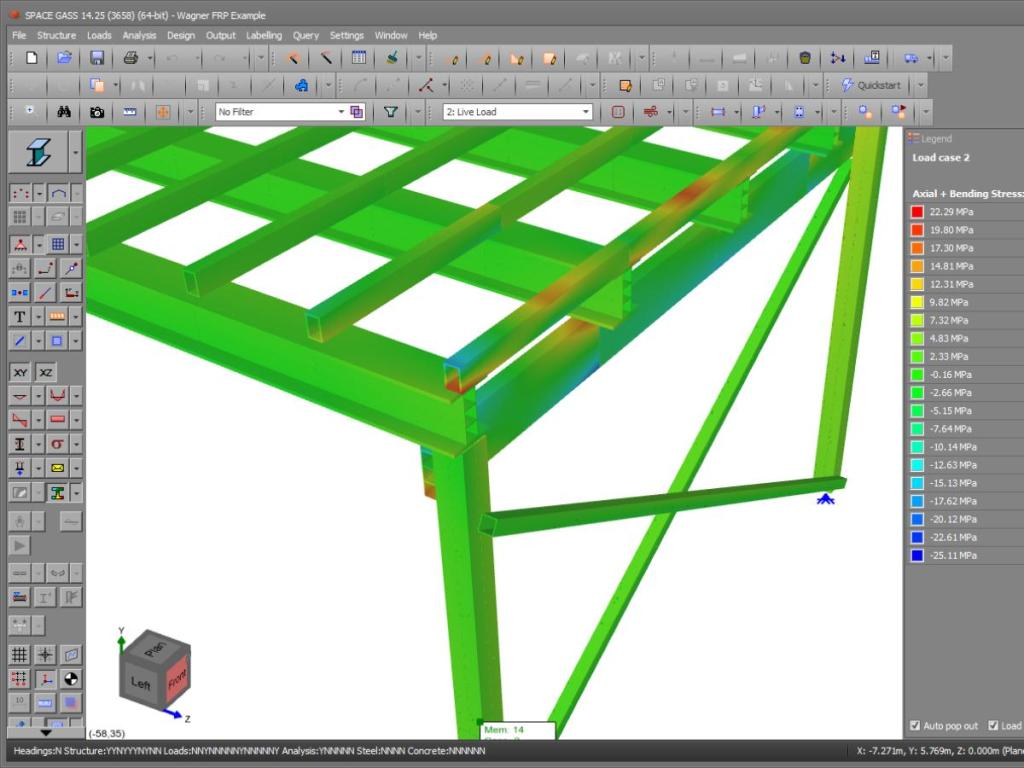This screenshot has width=1024, height=768.
Task: Create a new file with the blank page icon
Action: click(x=31, y=58)
